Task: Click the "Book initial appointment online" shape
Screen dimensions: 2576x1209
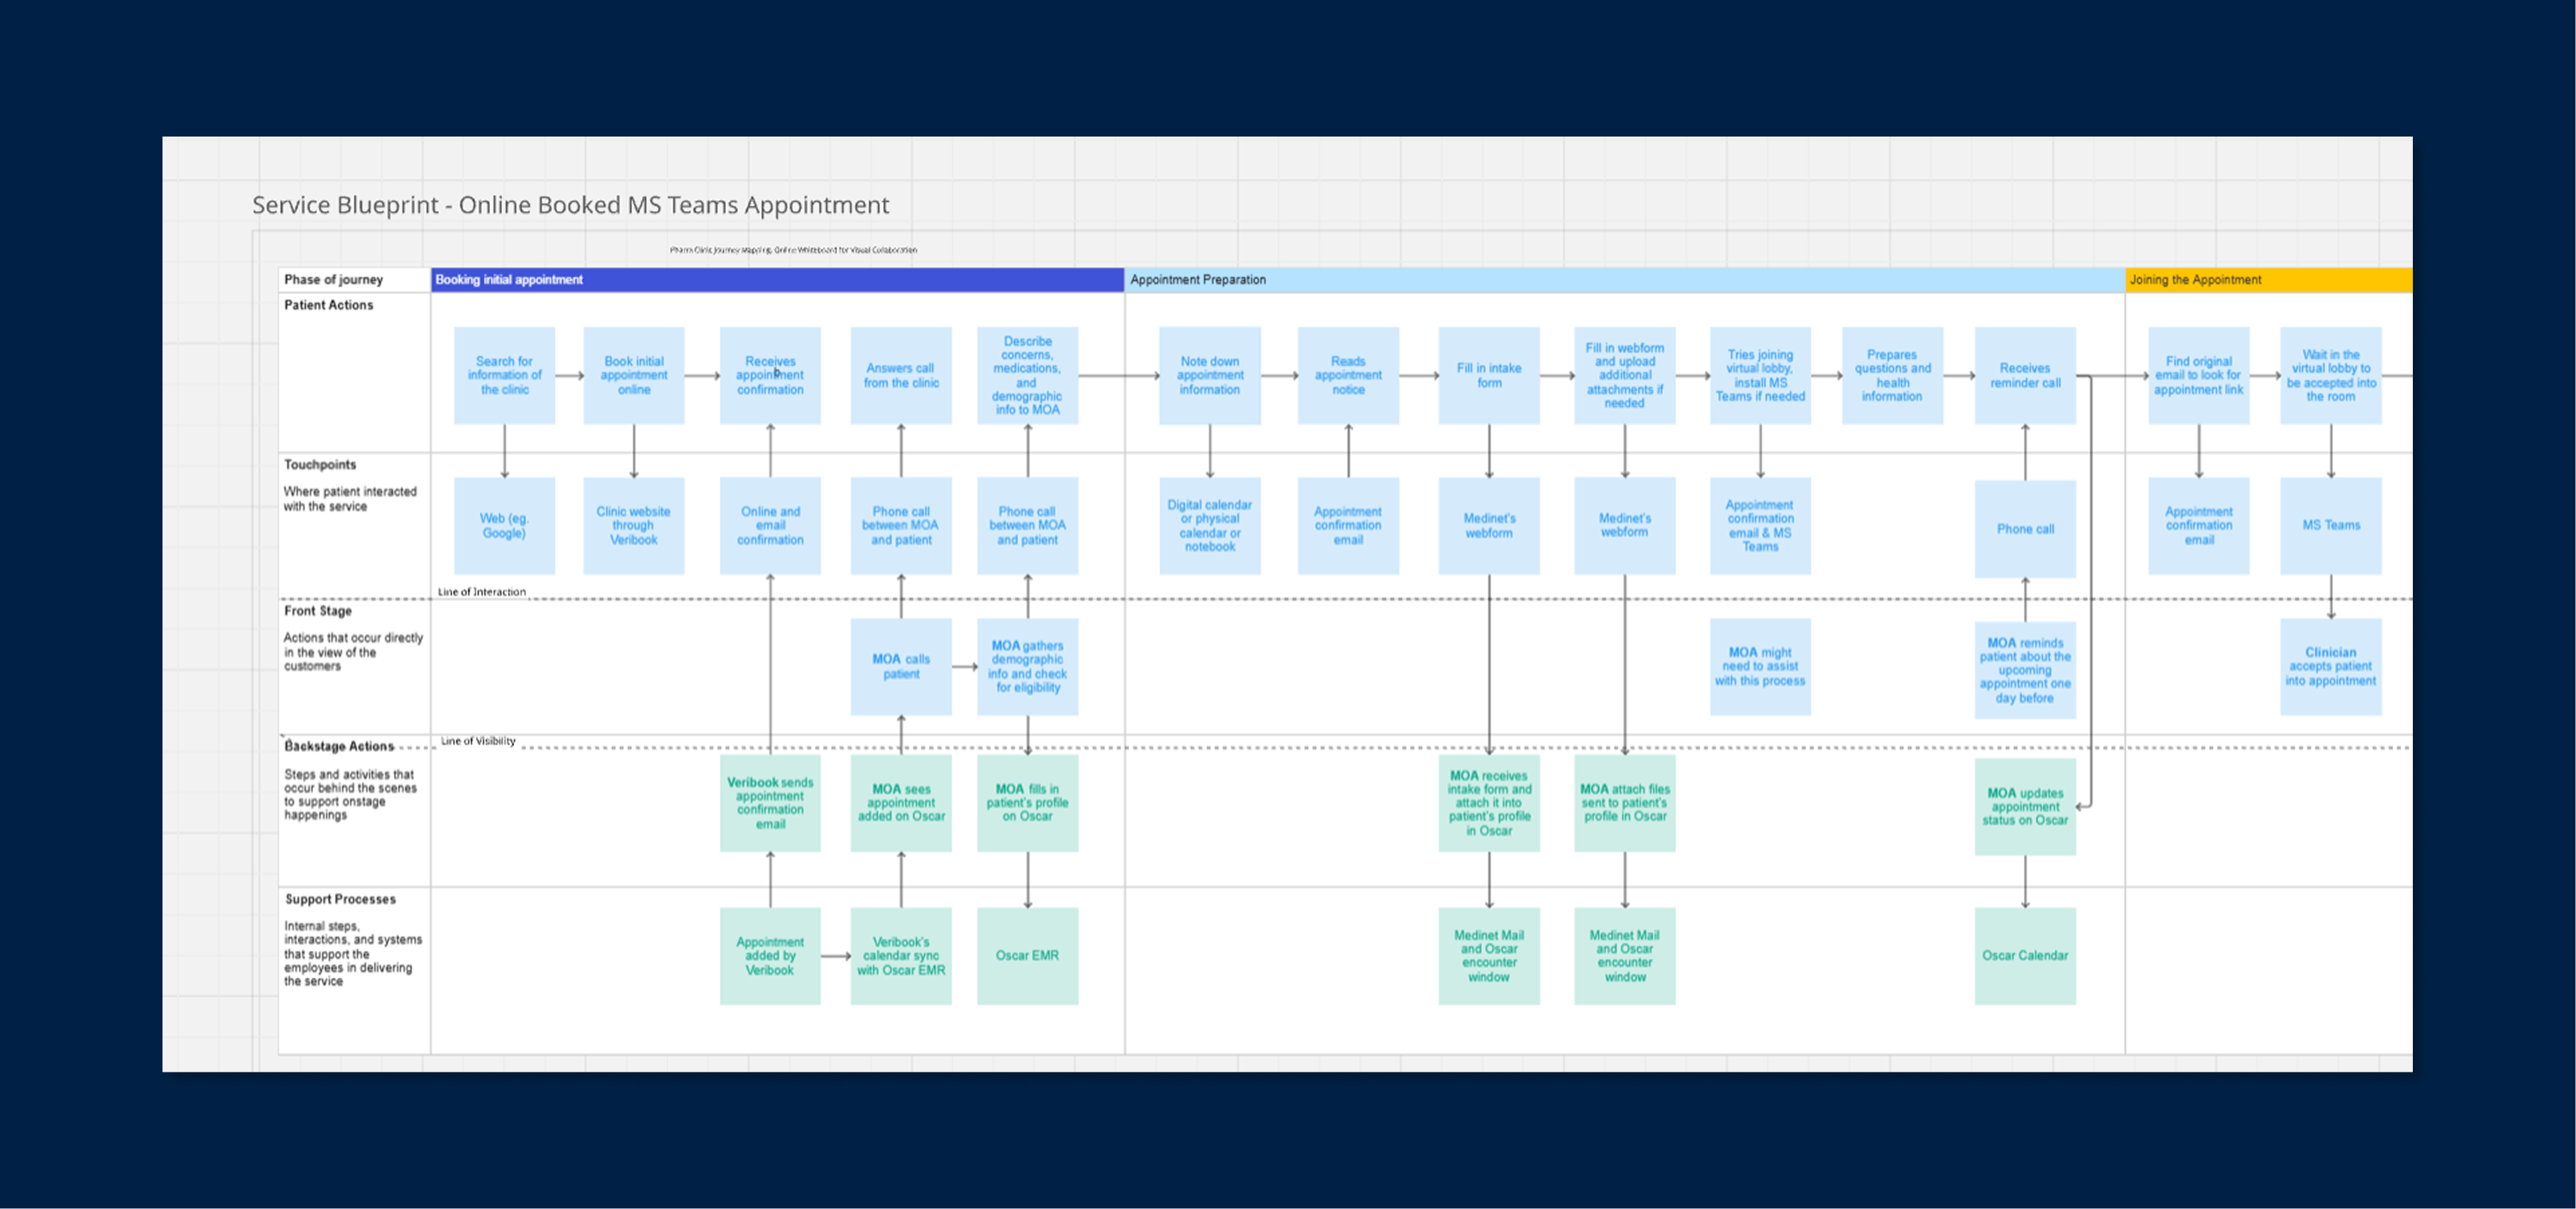Action: 633,375
